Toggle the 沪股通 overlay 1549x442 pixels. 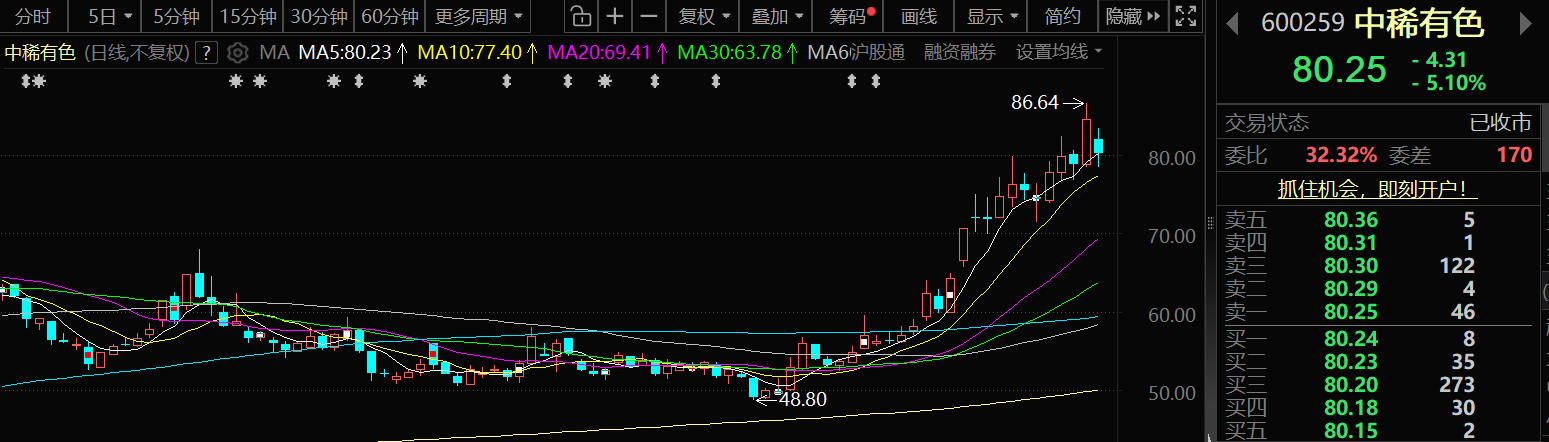(876, 52)
